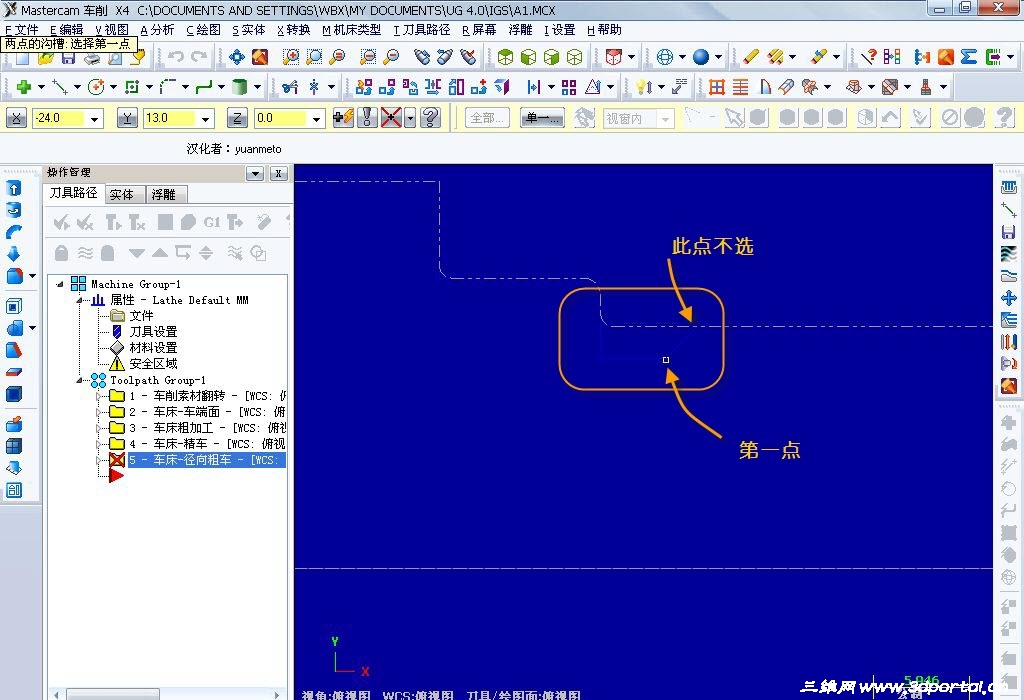
Task: Click the redo arrow icon
Action: (199, 57)
